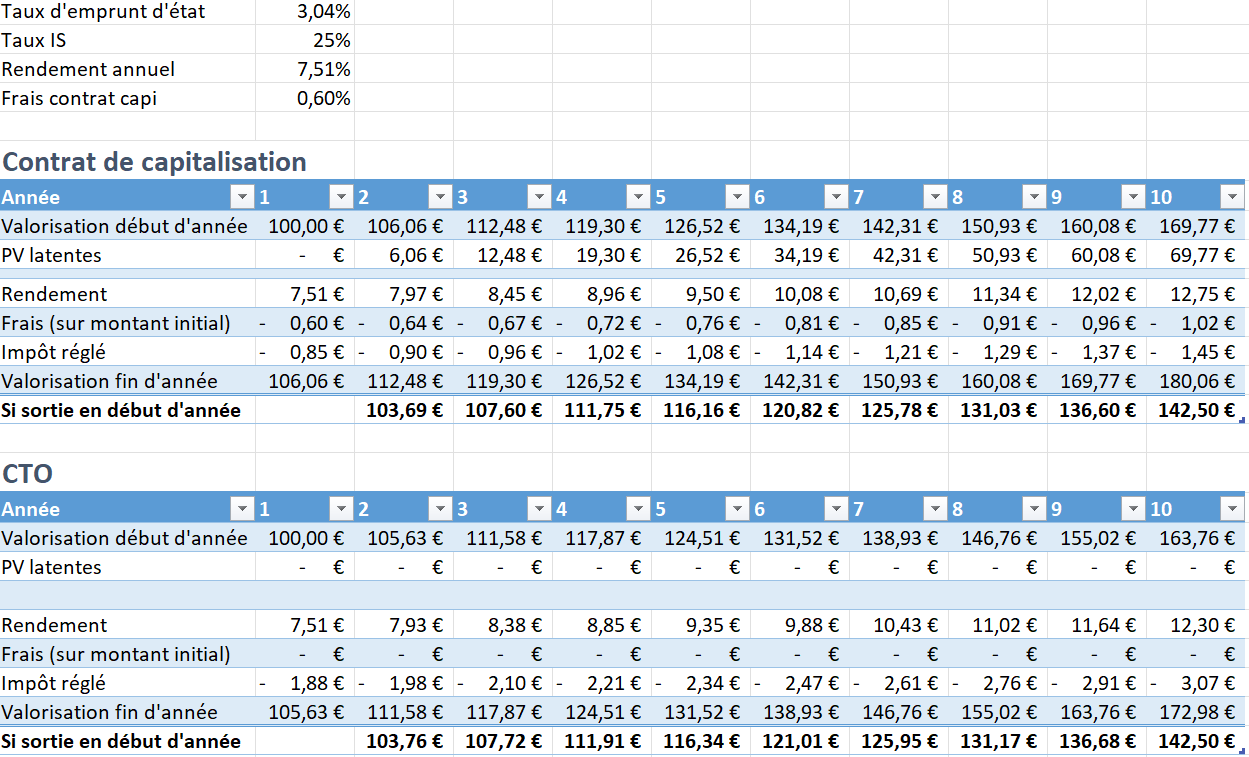This screenshot has width=1249, height=757.
Task: Open column 1 filter arrow in the Contrat de capitalisation table
Action: (340, 196)
